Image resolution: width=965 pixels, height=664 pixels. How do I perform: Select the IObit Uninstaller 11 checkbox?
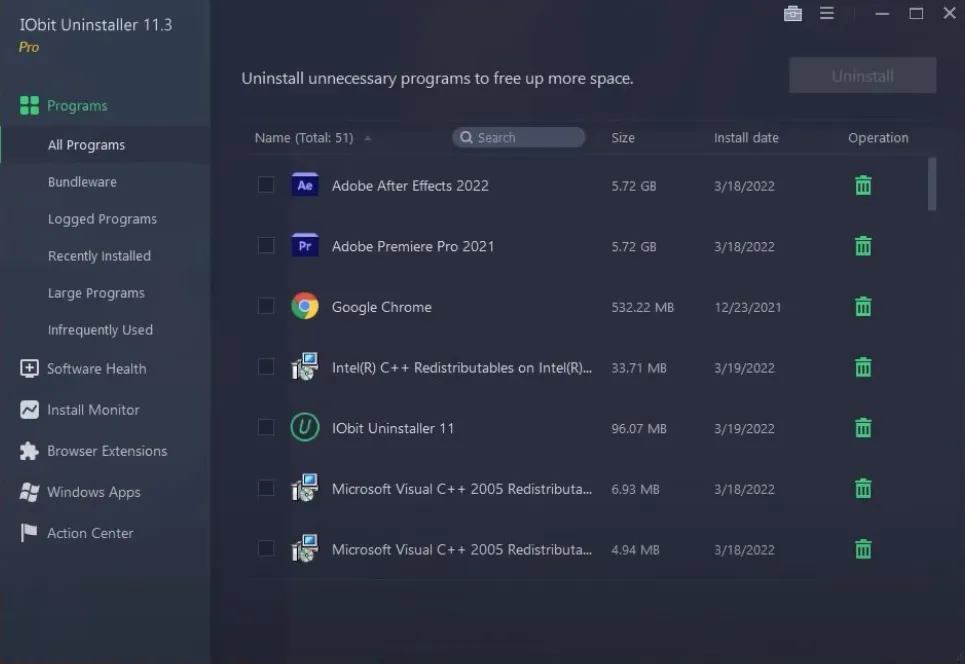point(266,427)
